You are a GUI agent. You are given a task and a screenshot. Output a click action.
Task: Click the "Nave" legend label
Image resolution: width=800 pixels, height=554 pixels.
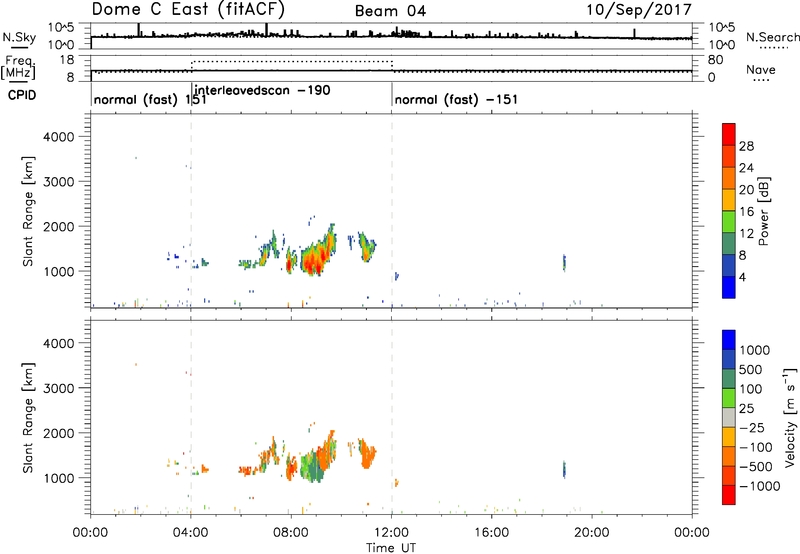[x=761, y=70]
